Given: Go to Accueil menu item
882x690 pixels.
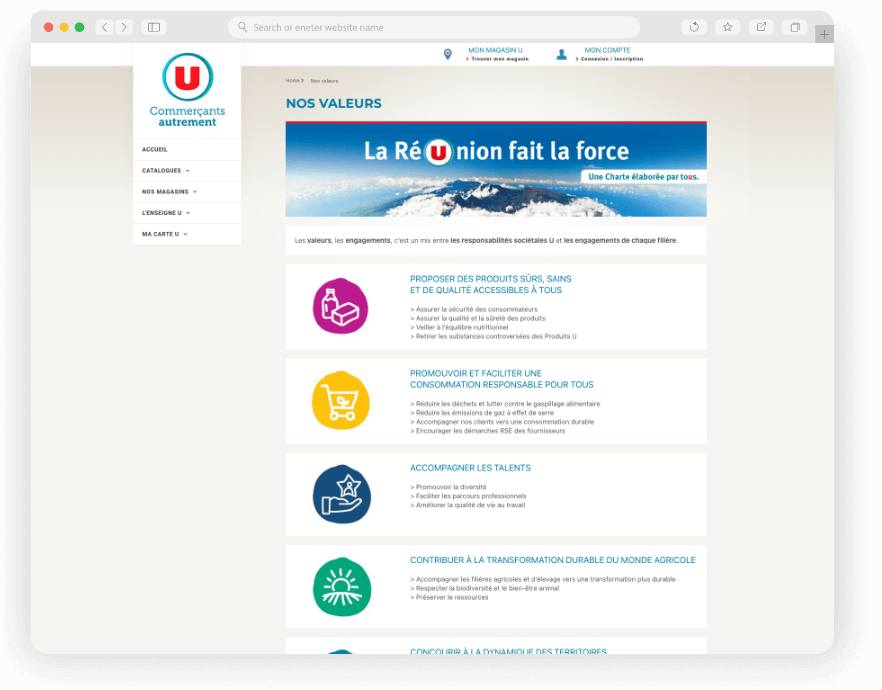Looking at the screenshot, I should pos(155,150).
